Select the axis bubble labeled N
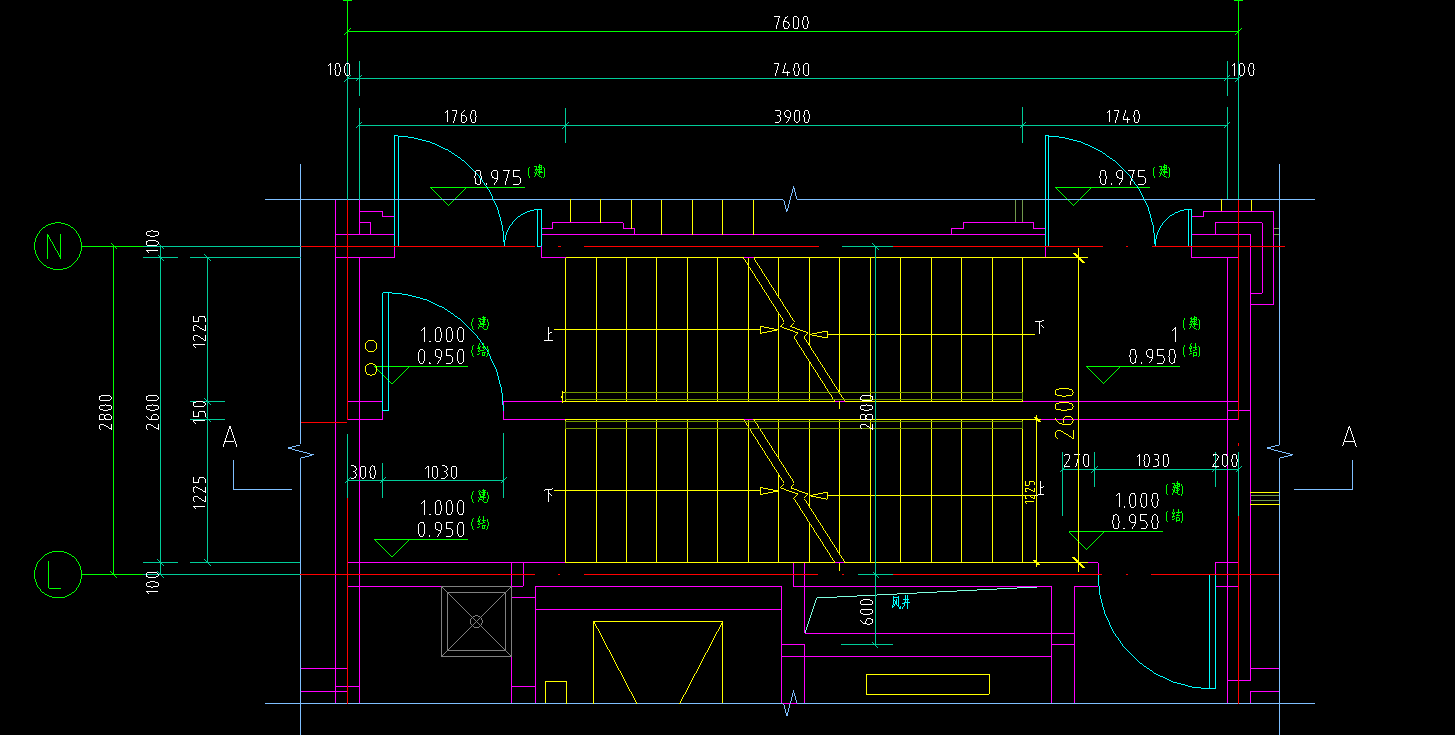This screenshot has width=1455, height=735. click(58, 246)
